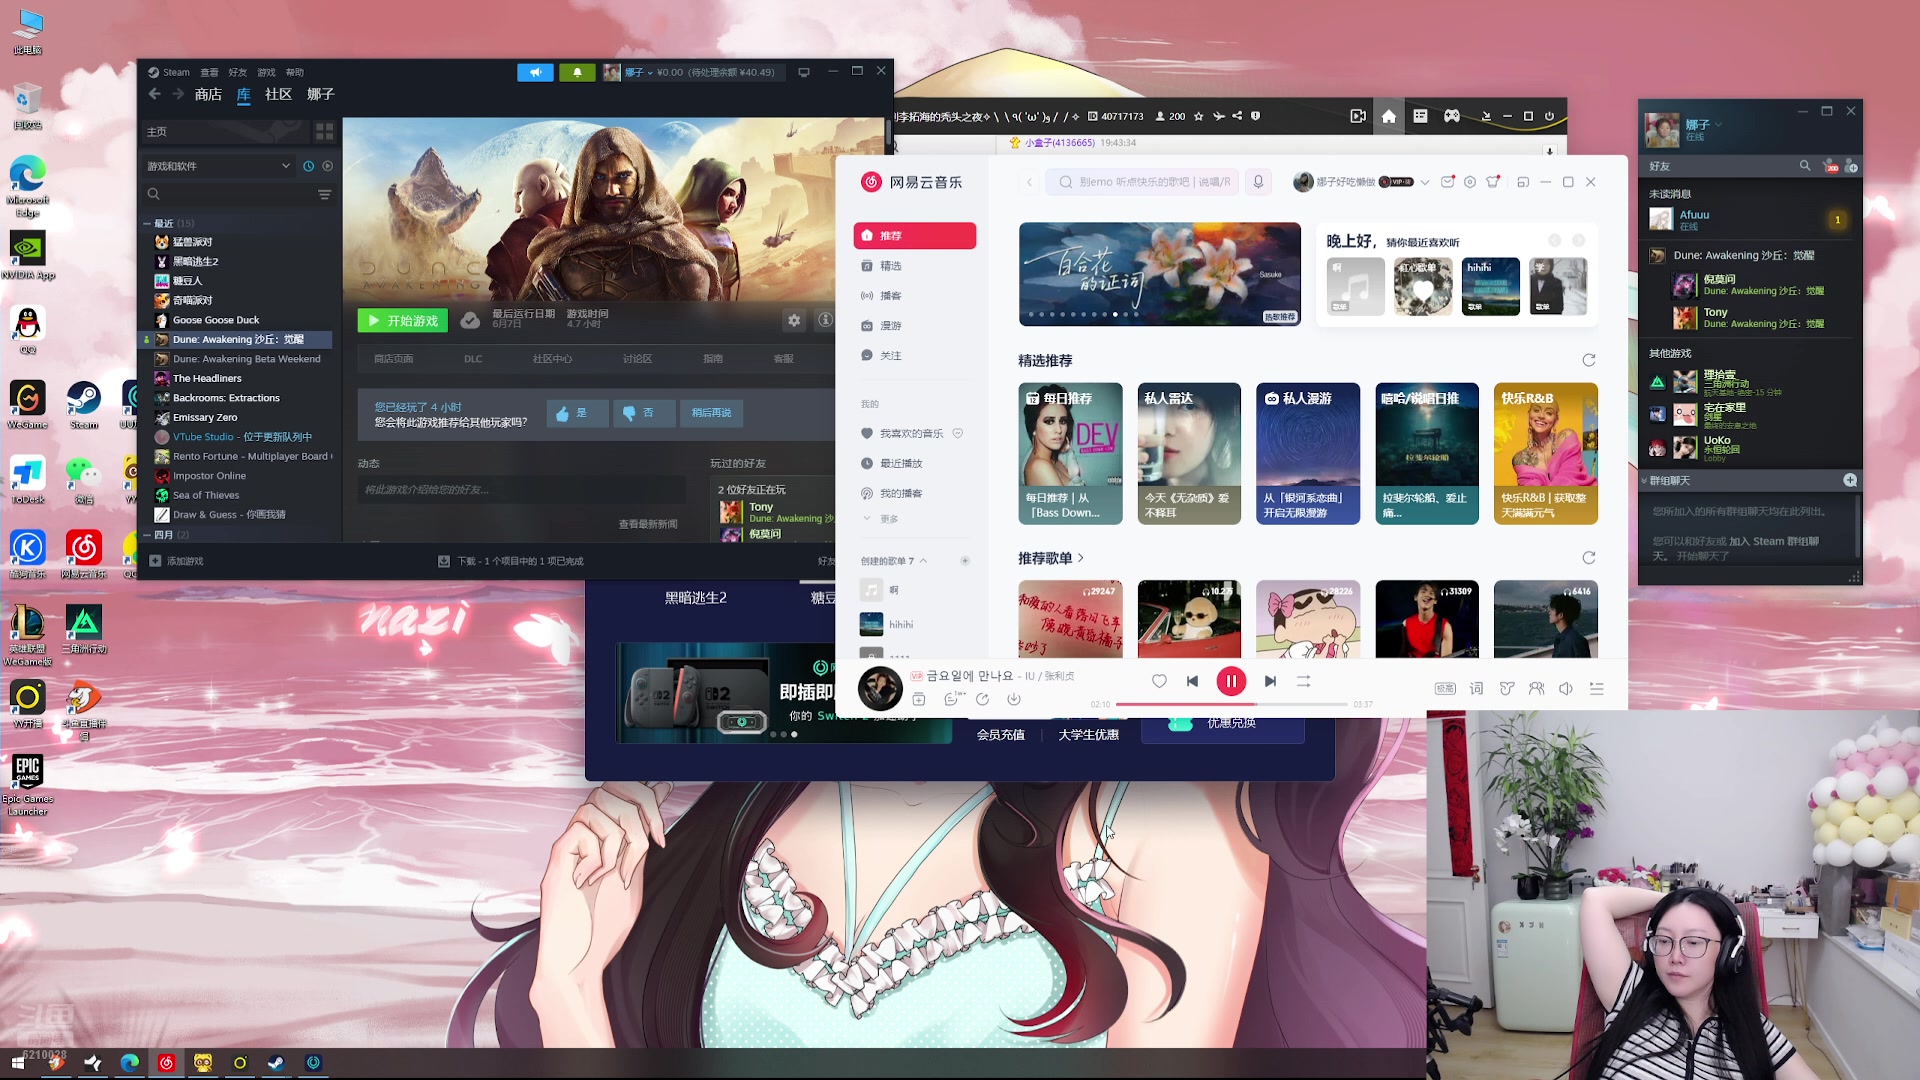
Task: Download the current song
Action: [x=1013, y=699]
